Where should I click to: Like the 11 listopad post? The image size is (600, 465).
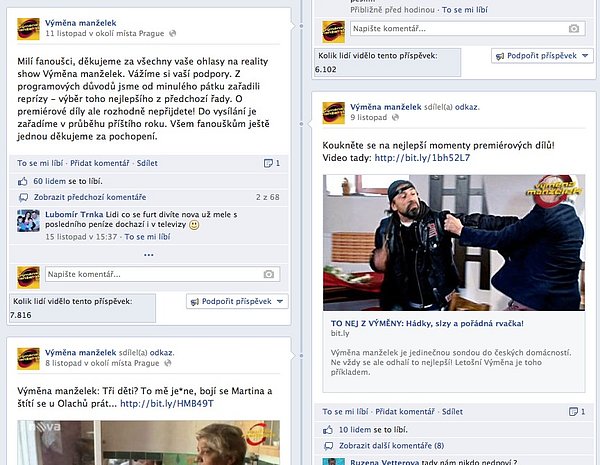tap(40, 163)
